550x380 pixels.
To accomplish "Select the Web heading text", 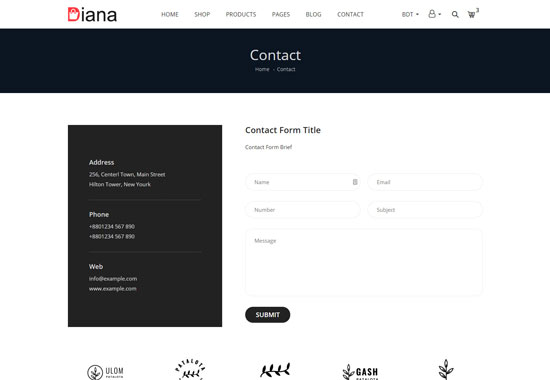I will pyautogui.click(x=96, y=267).
